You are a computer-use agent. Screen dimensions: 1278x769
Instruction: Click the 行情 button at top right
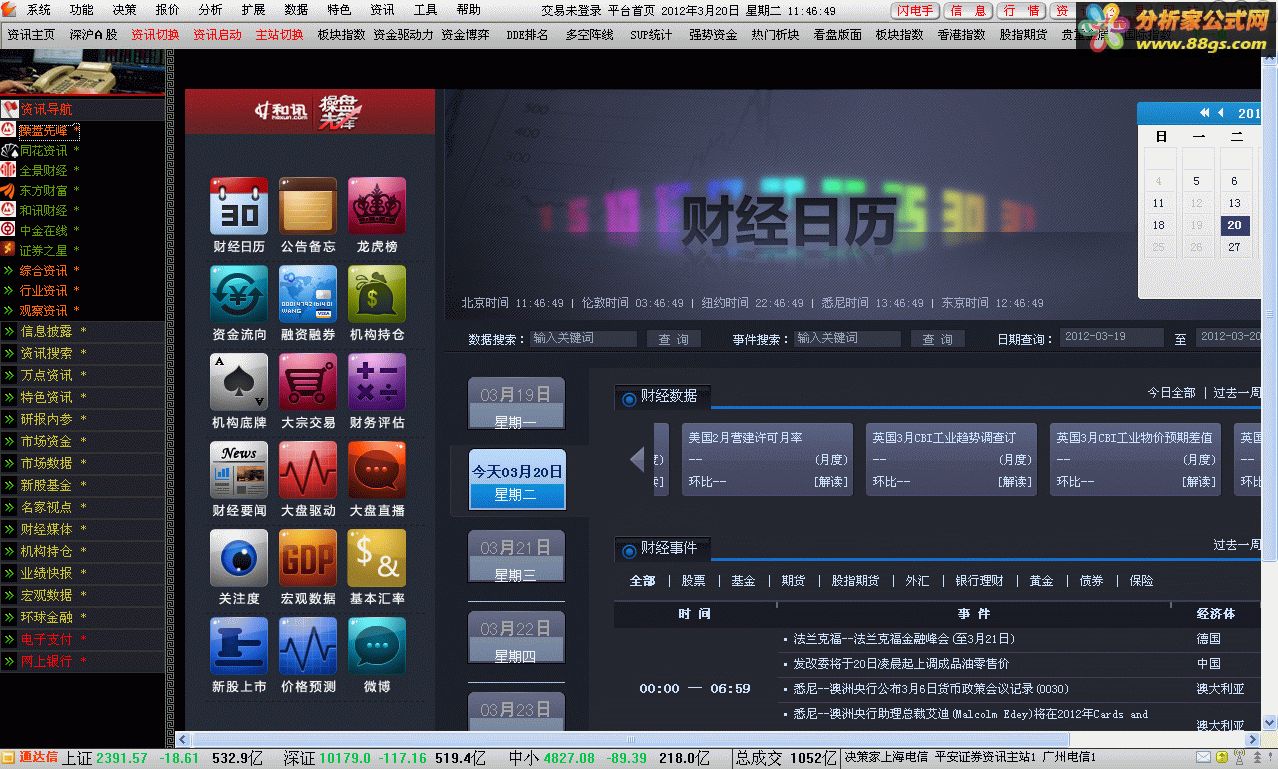1021,11
